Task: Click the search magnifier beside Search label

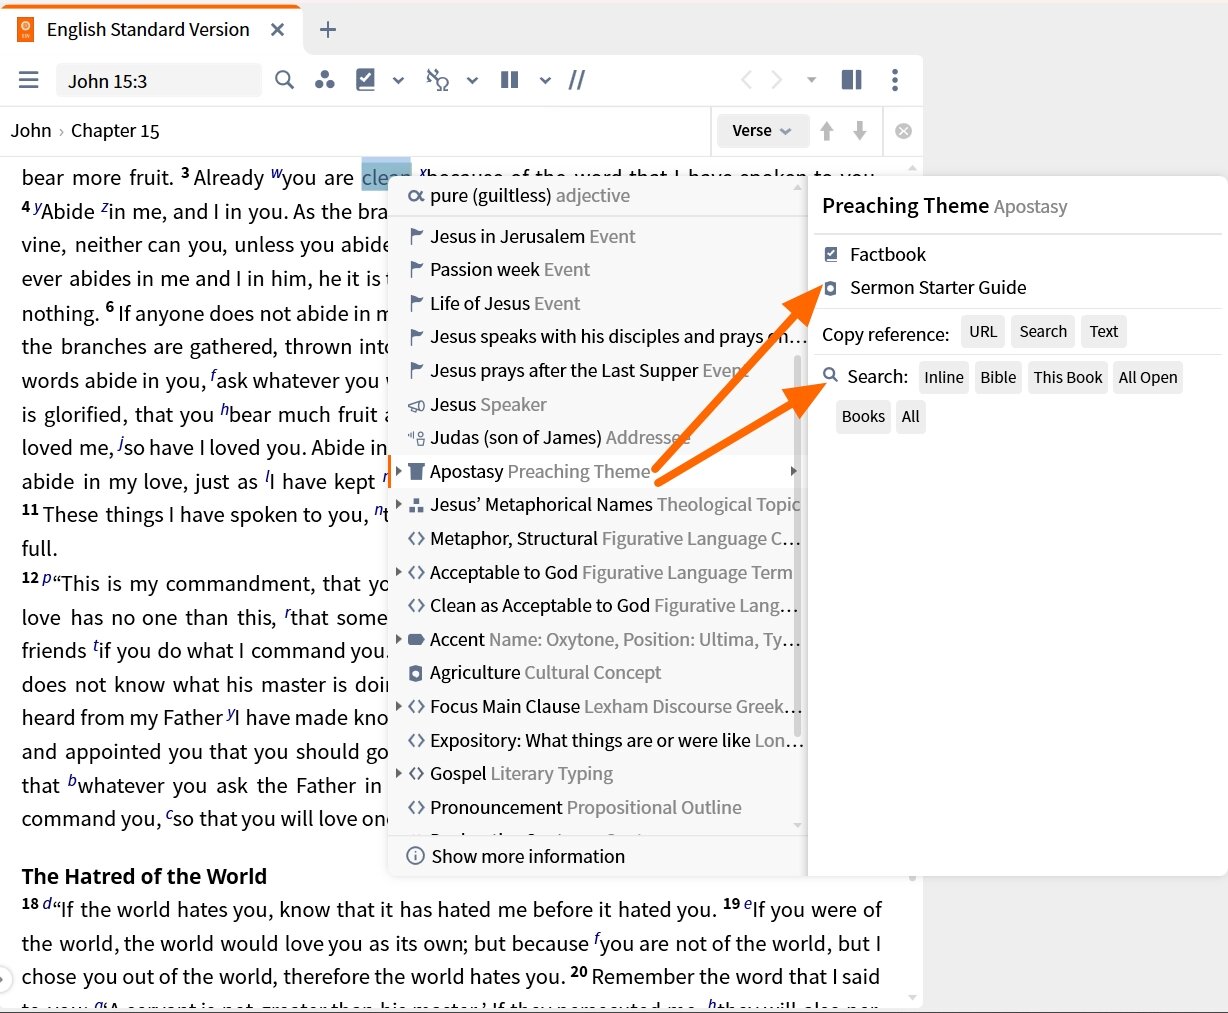Action: tap(831, 376)
